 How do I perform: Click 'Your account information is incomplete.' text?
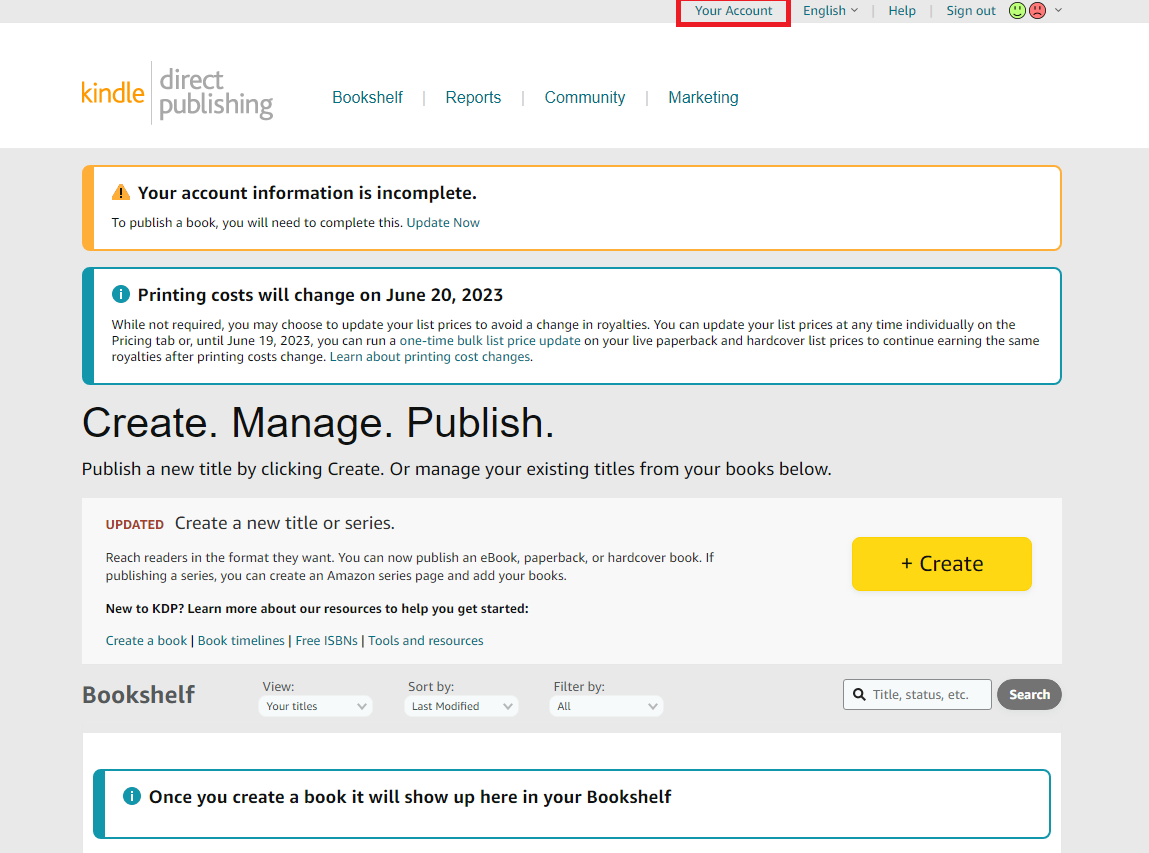click(307, 193)
